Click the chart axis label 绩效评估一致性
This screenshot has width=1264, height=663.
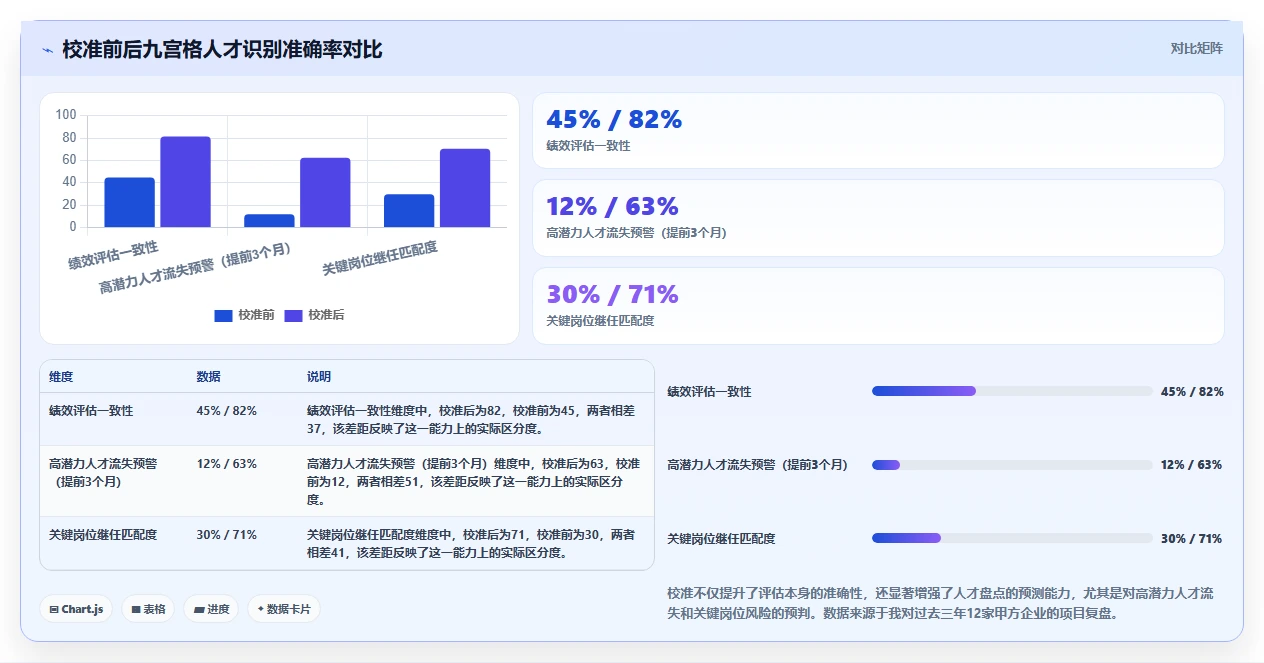pos(113,255)
